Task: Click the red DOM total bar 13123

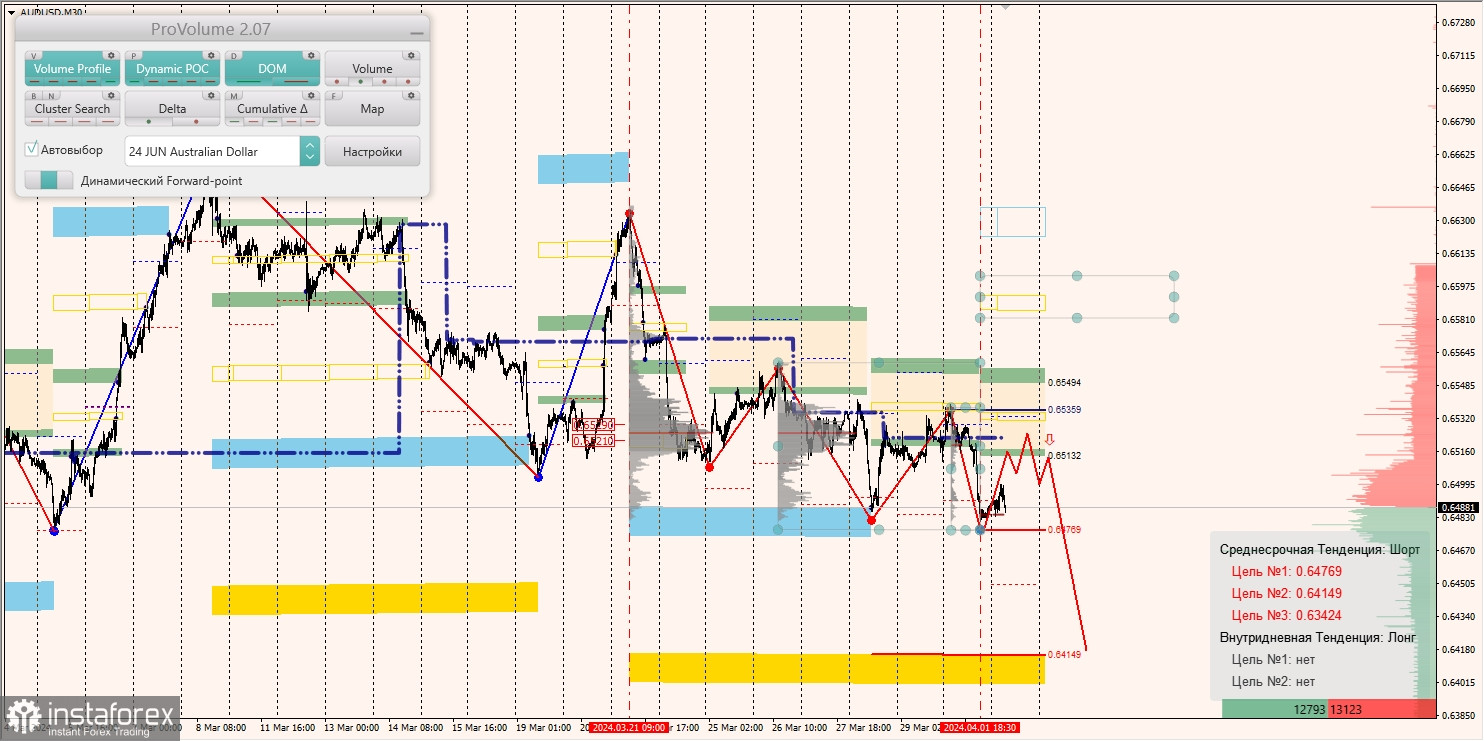Action: point(1382,709)
